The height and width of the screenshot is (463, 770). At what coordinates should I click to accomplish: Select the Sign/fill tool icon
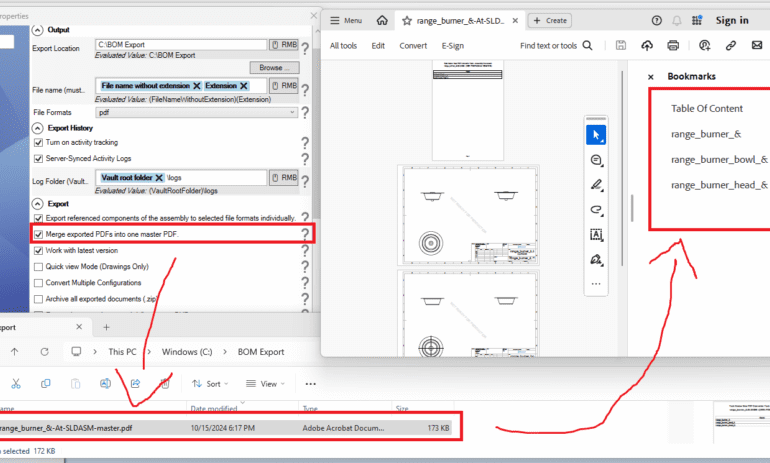(596, 260)
